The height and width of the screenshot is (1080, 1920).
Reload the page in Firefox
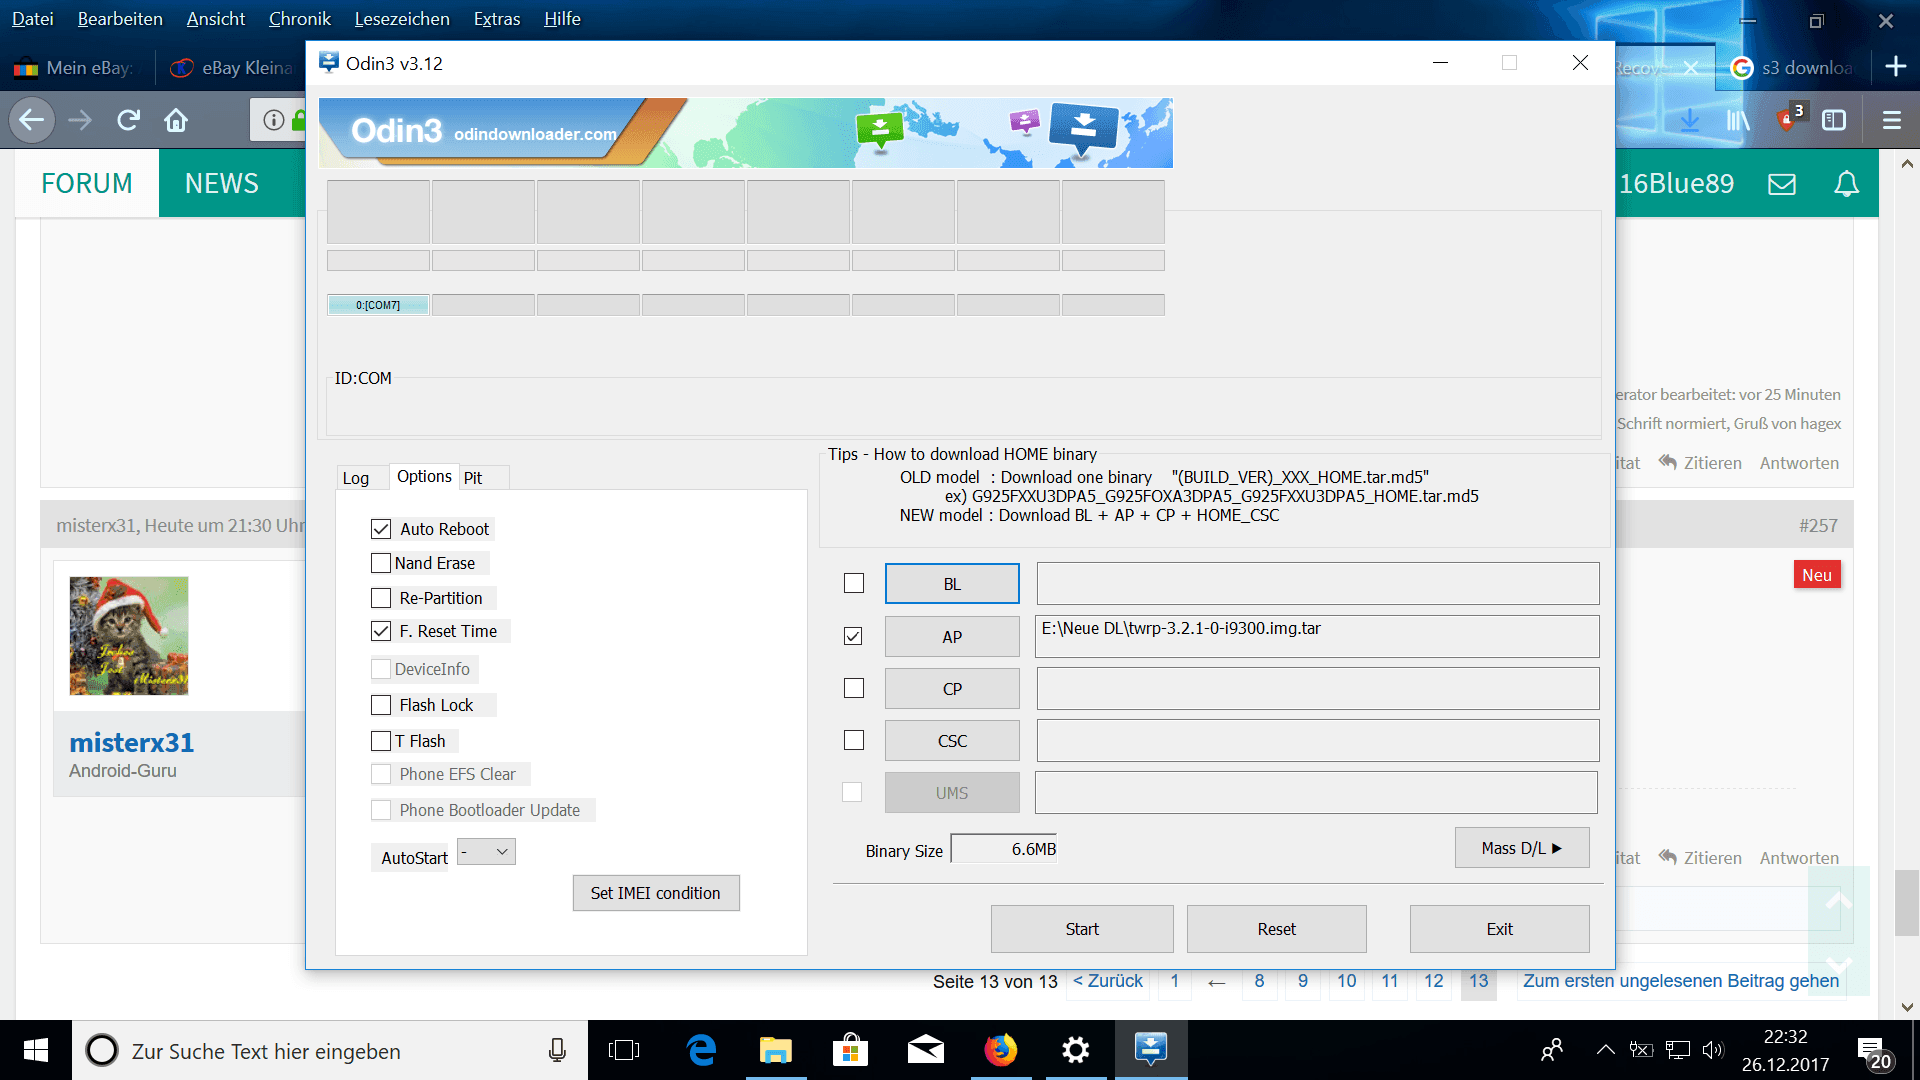[128, 121]
